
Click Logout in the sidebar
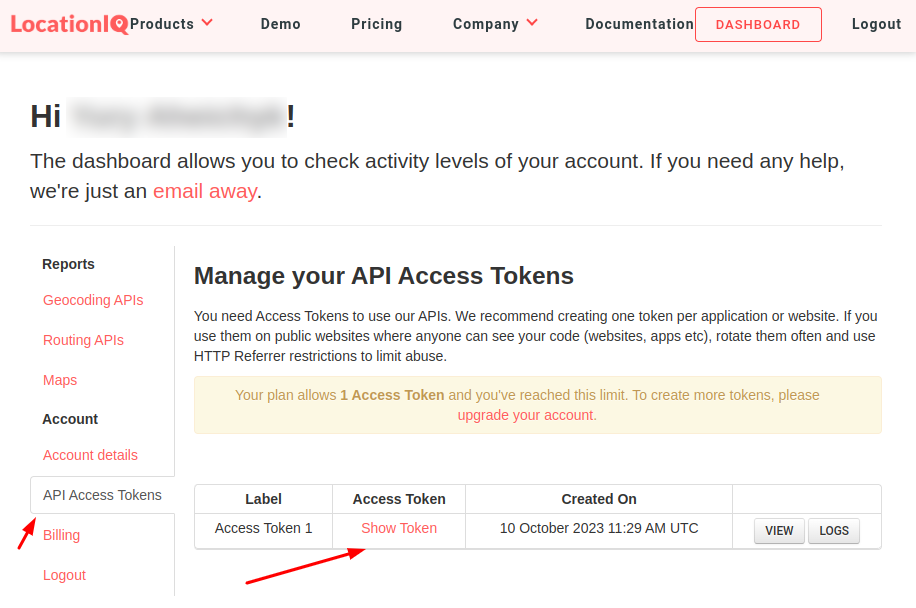coord(64,575)
